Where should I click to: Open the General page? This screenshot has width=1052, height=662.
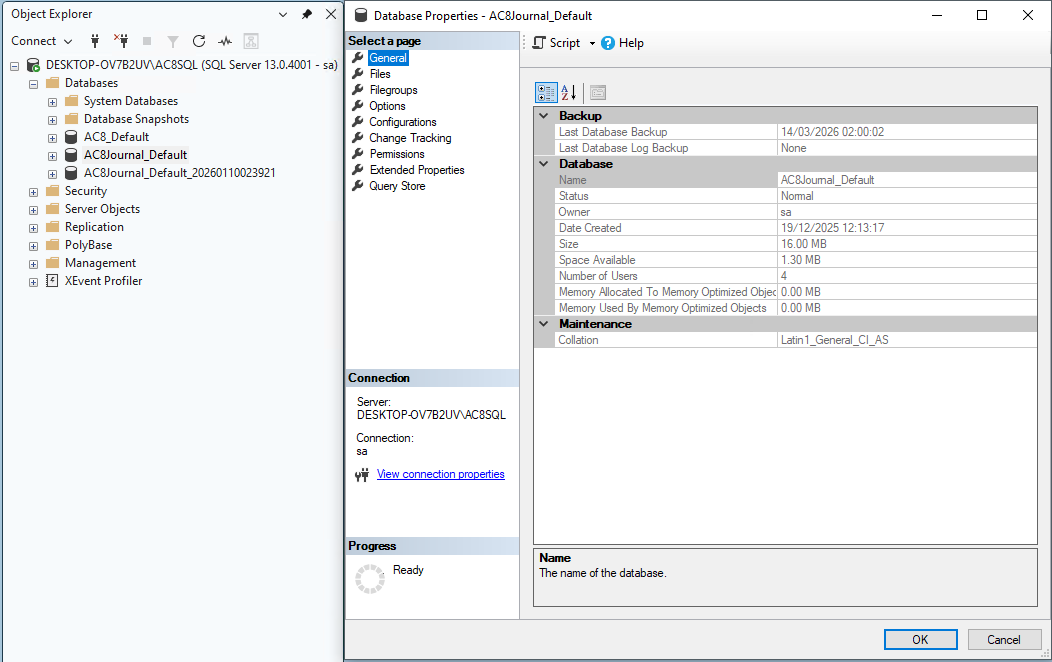pos(388,58)
